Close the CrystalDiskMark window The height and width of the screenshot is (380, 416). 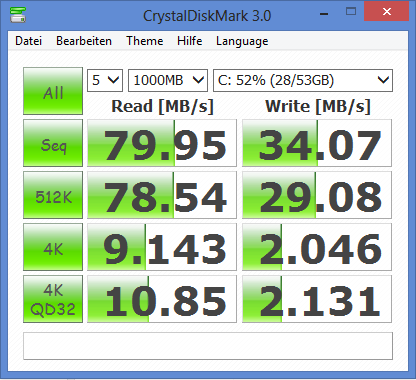pyautogui.click(x=387, y=11)
